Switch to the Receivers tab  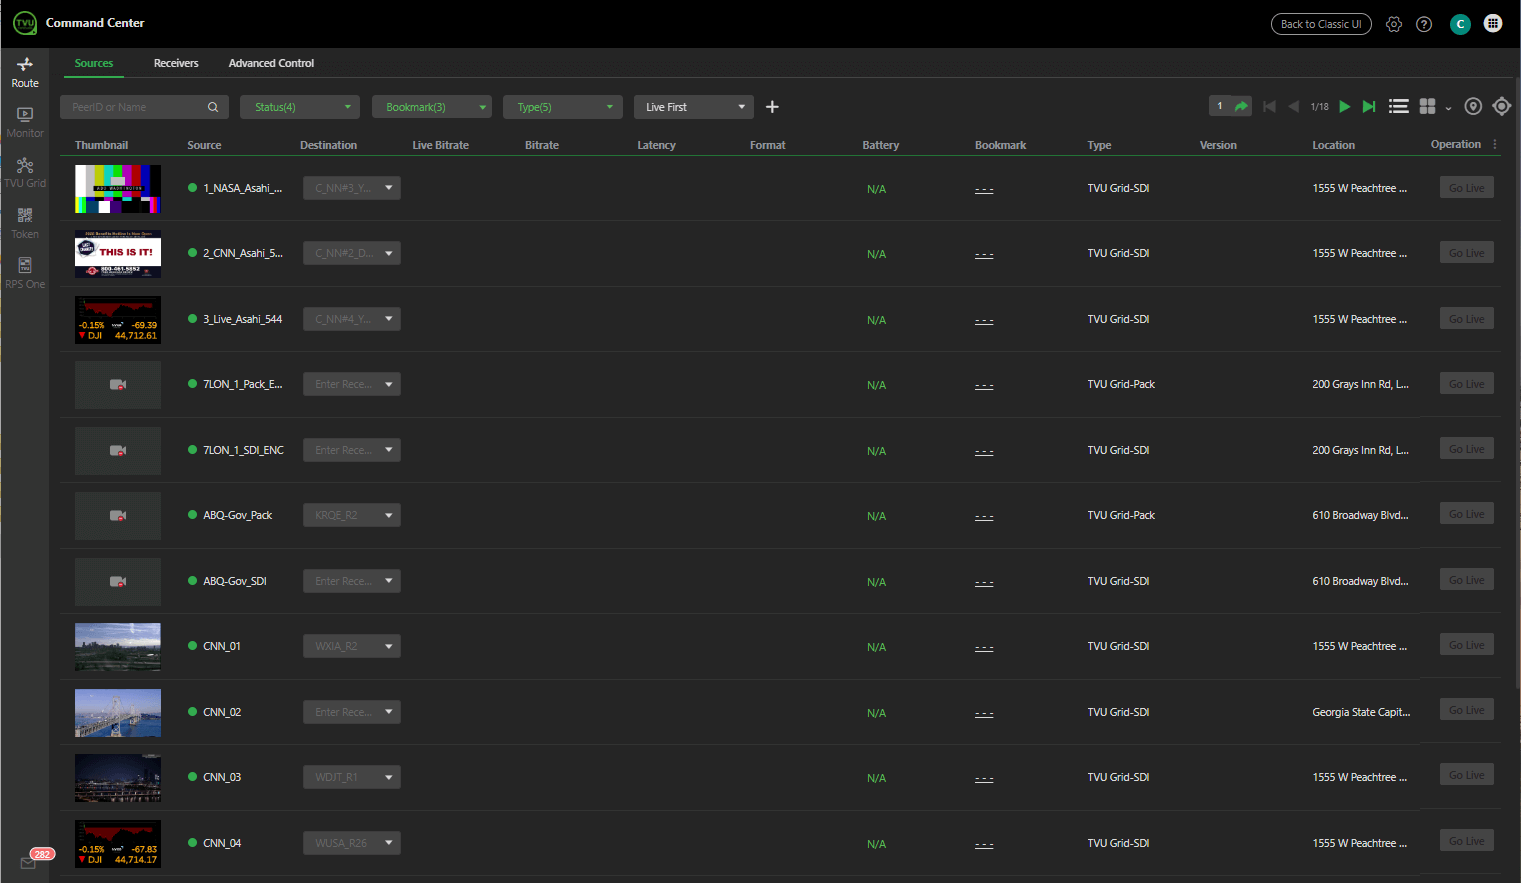tap(176, 63)
